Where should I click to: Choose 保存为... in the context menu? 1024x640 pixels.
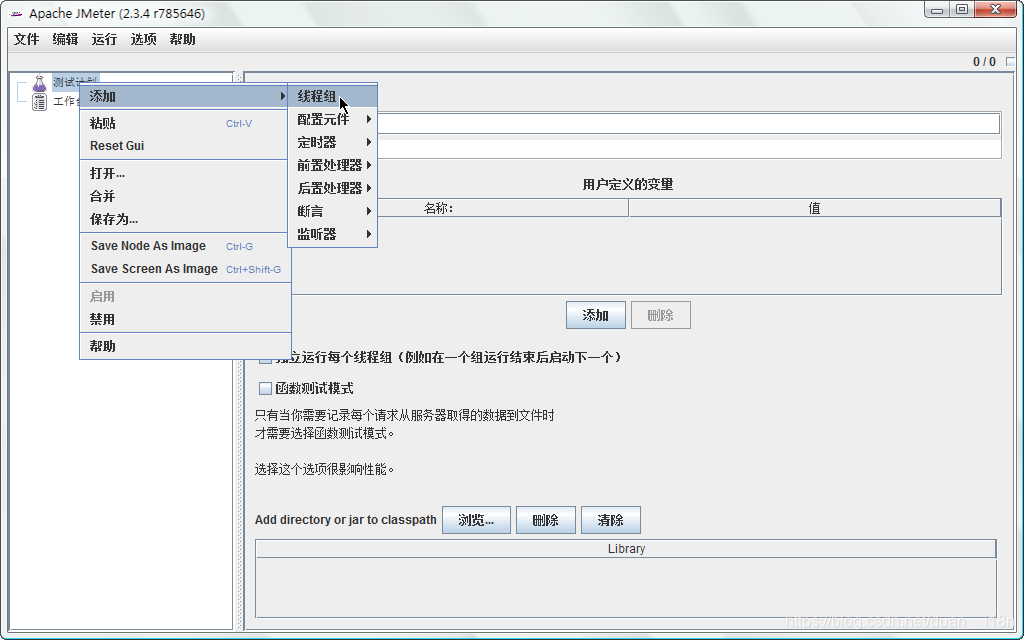coord(185,219)
